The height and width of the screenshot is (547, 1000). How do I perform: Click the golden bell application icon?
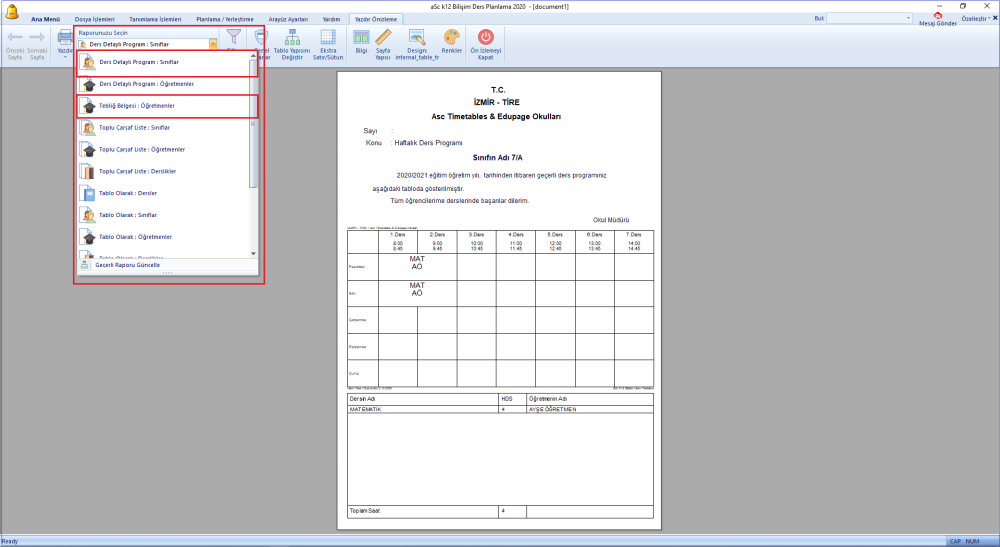coord(11,10)
